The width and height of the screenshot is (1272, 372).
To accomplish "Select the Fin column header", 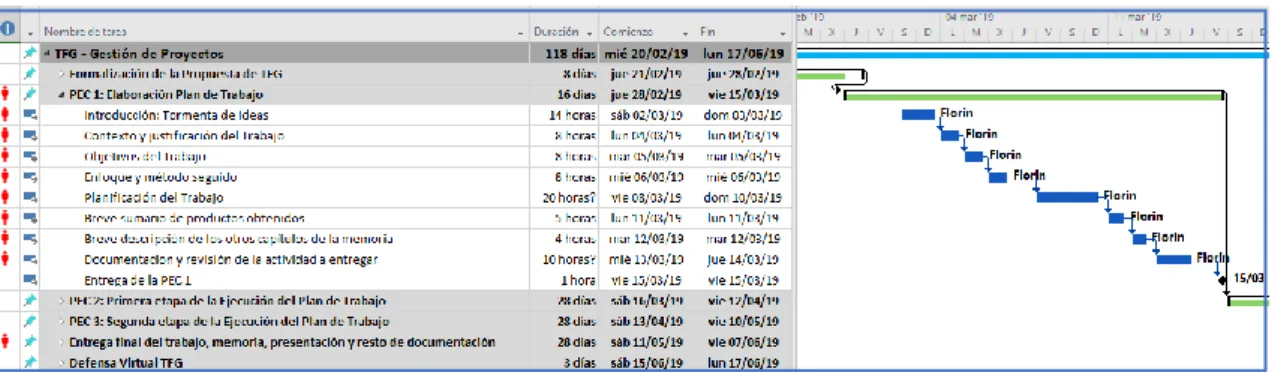I will (x=744, y=31).
